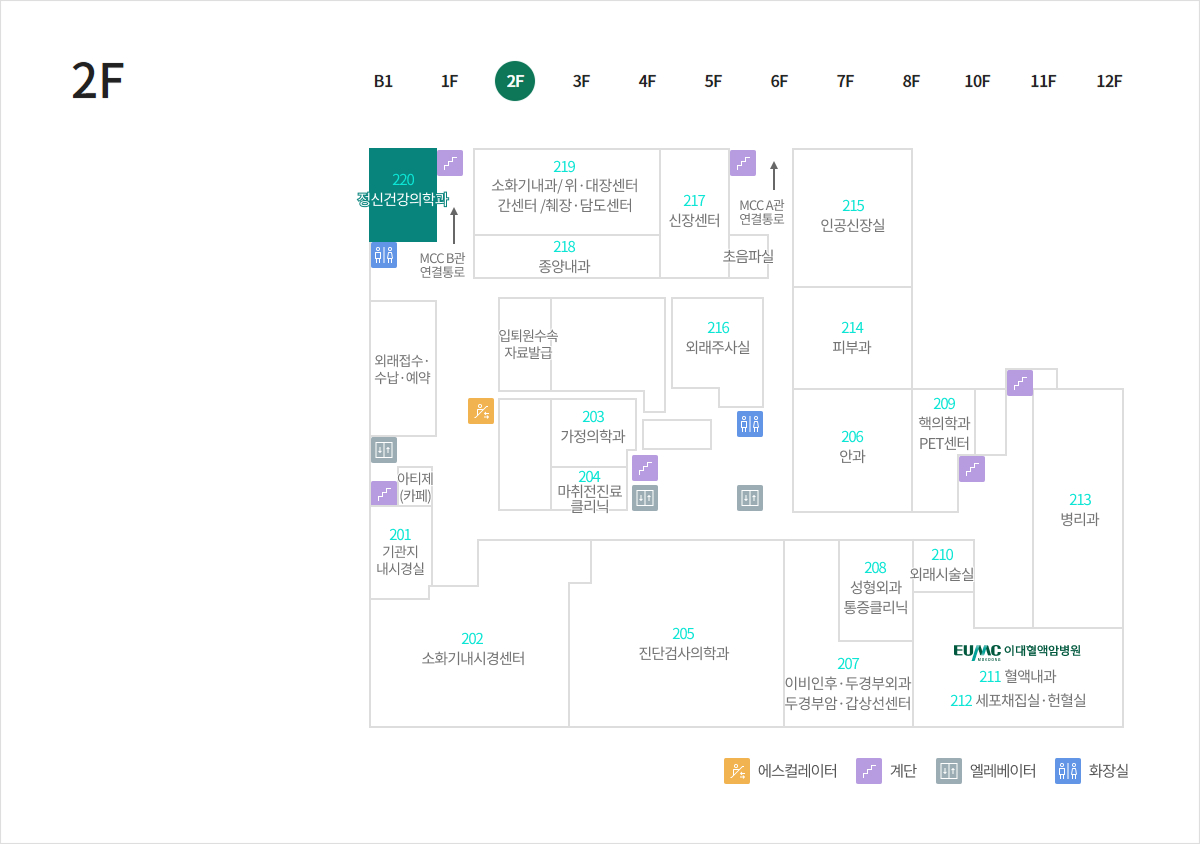Click the EUMC 이대혈액암병원 logo
This screenshot has height=844, width=1200.
(x=1017, y=651)
